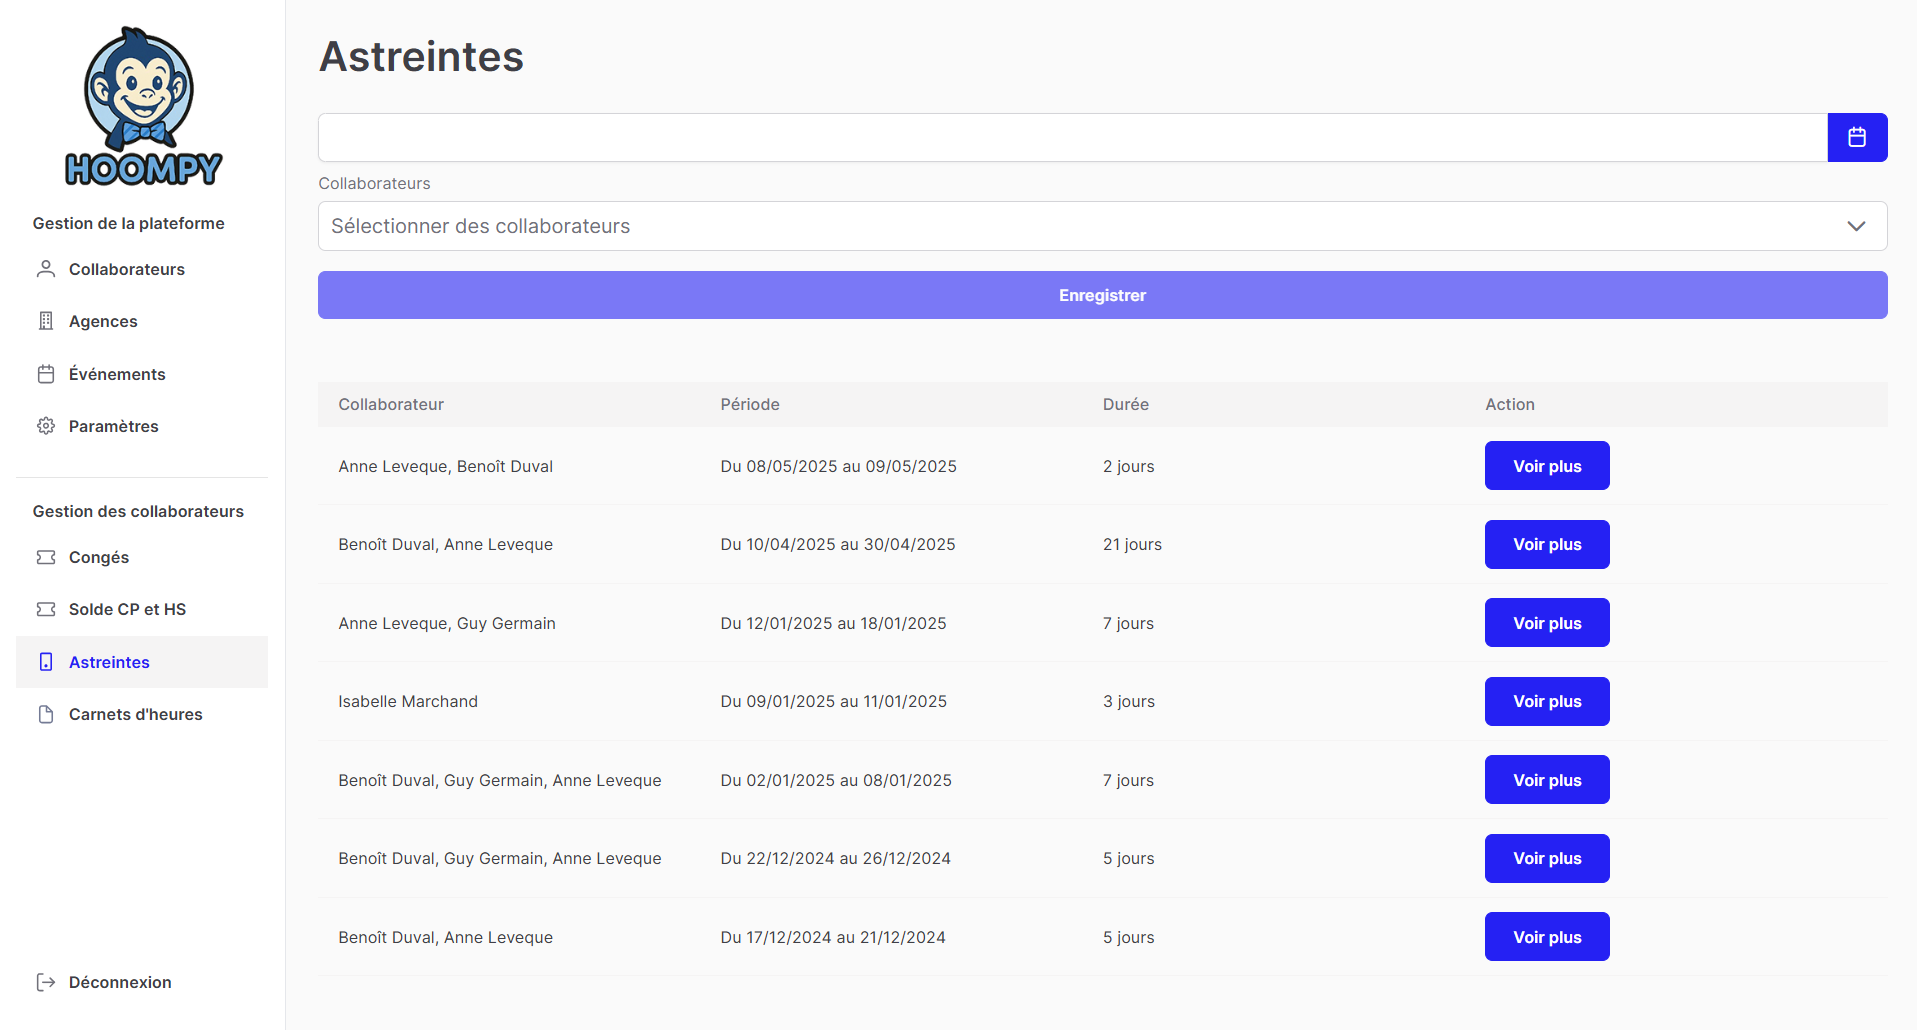This screenshot has height=1030, width=1917.
Task: Click the ticket icon beside Congés
Action: (46, 557)
